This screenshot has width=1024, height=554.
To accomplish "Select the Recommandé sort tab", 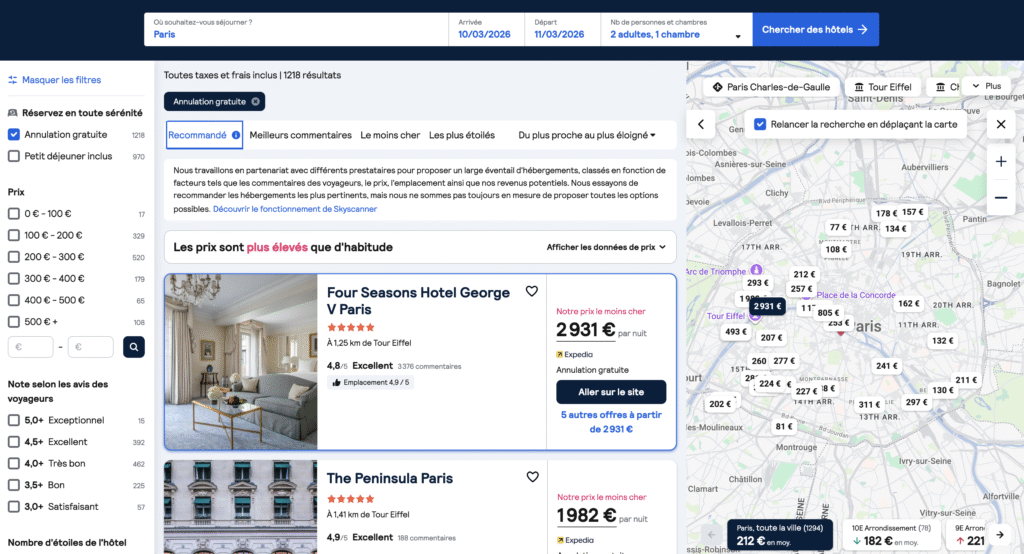I will click(204, 135).
